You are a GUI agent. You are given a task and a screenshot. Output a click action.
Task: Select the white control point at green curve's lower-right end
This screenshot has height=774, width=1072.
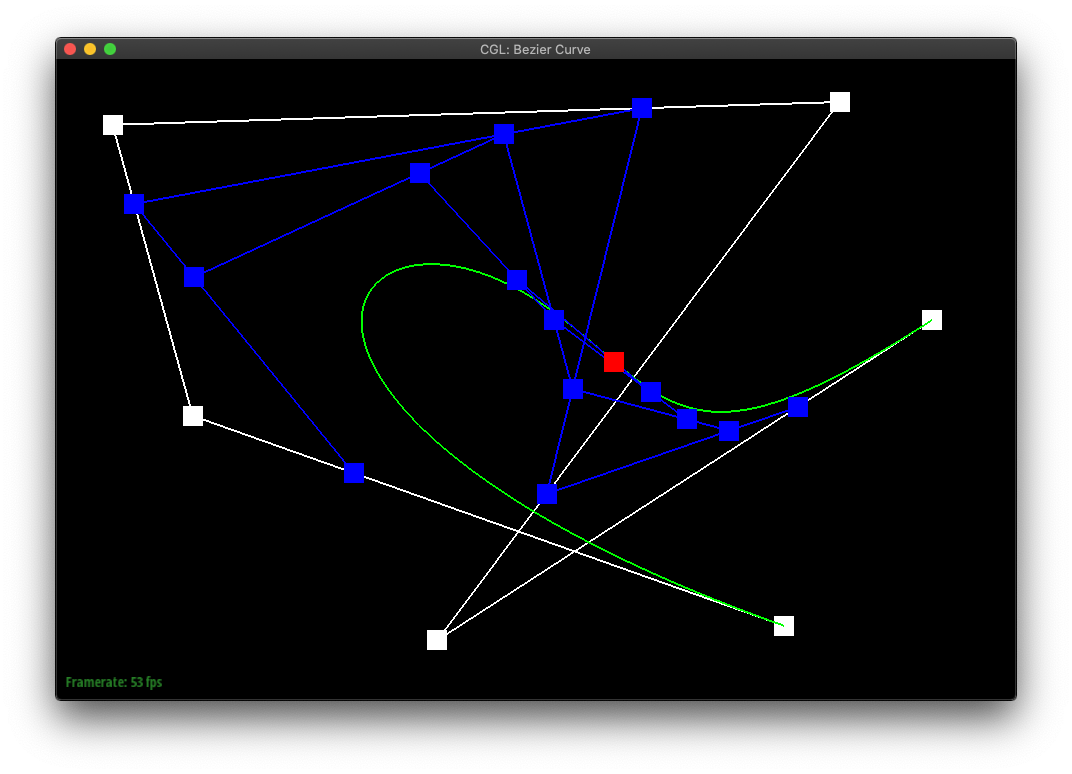coord(783,626)
